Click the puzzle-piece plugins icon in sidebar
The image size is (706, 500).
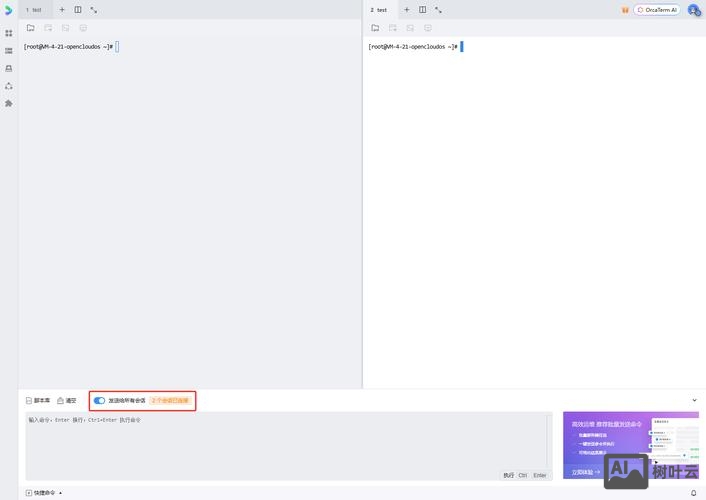point(9,103)
